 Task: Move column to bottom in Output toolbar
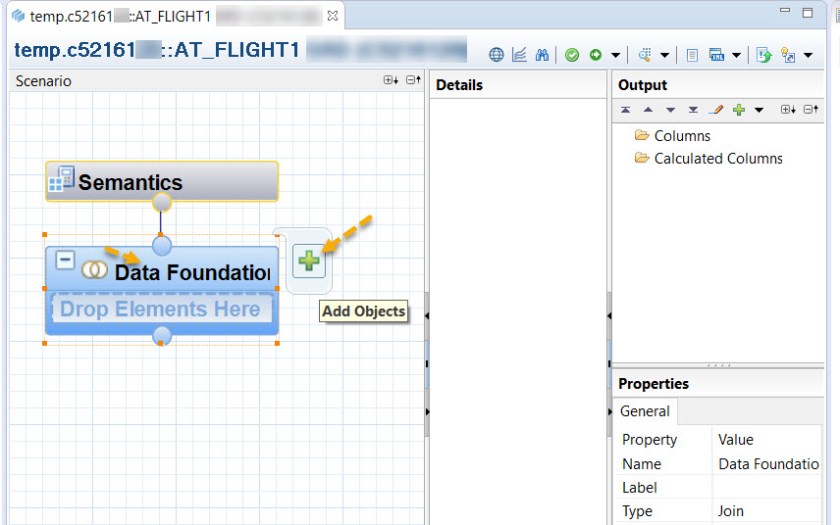point(693,110)
